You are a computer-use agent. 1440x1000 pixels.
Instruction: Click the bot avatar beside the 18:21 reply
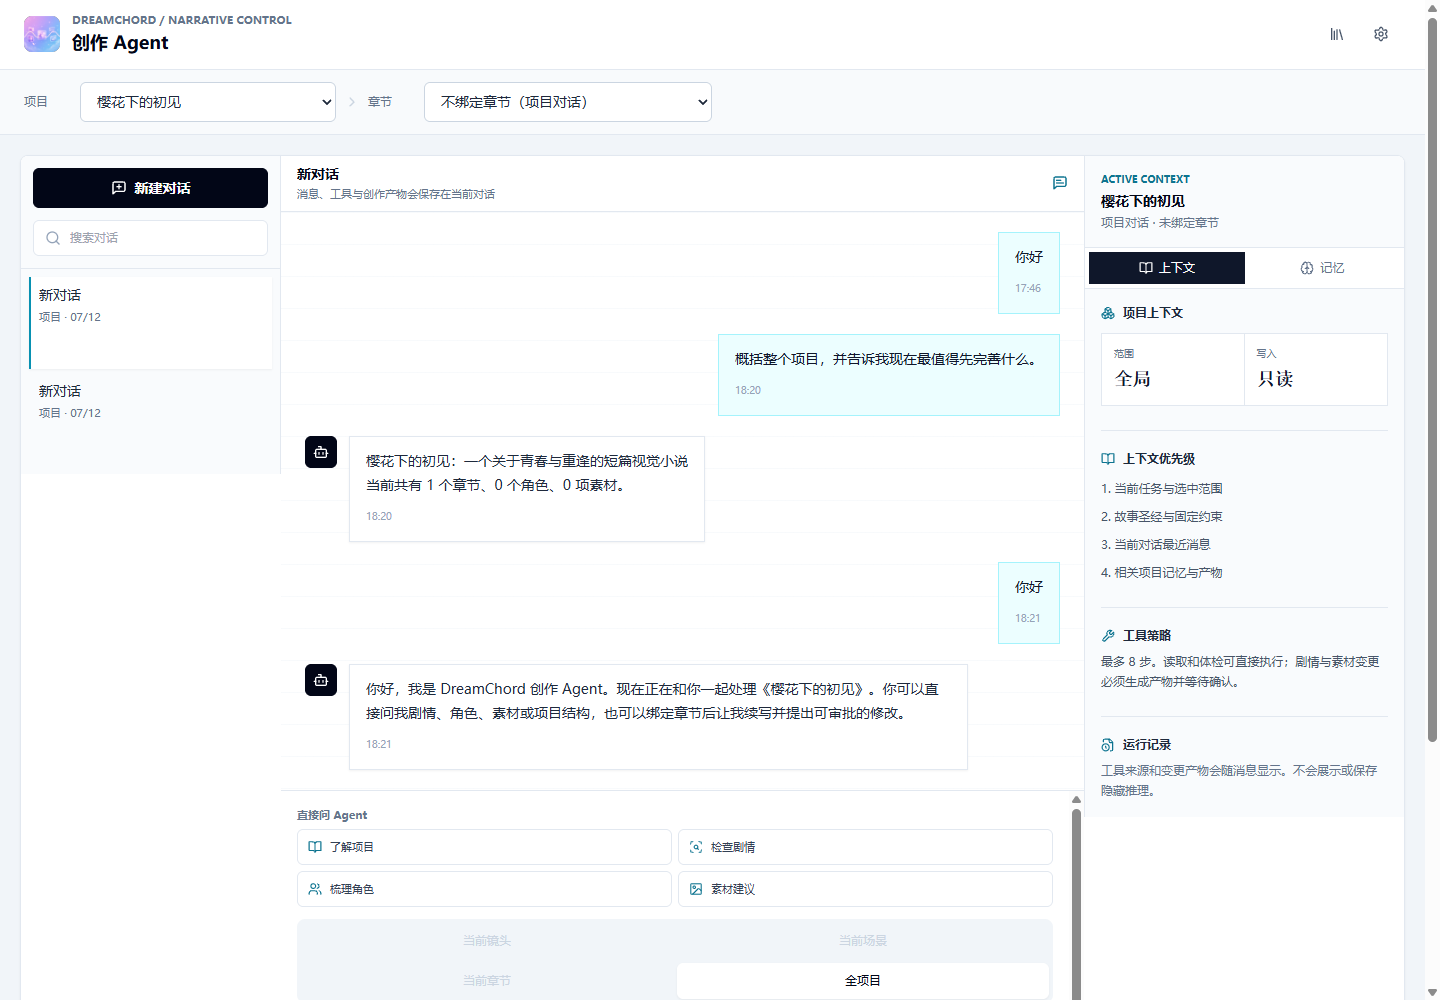click(x=321, y=680)
